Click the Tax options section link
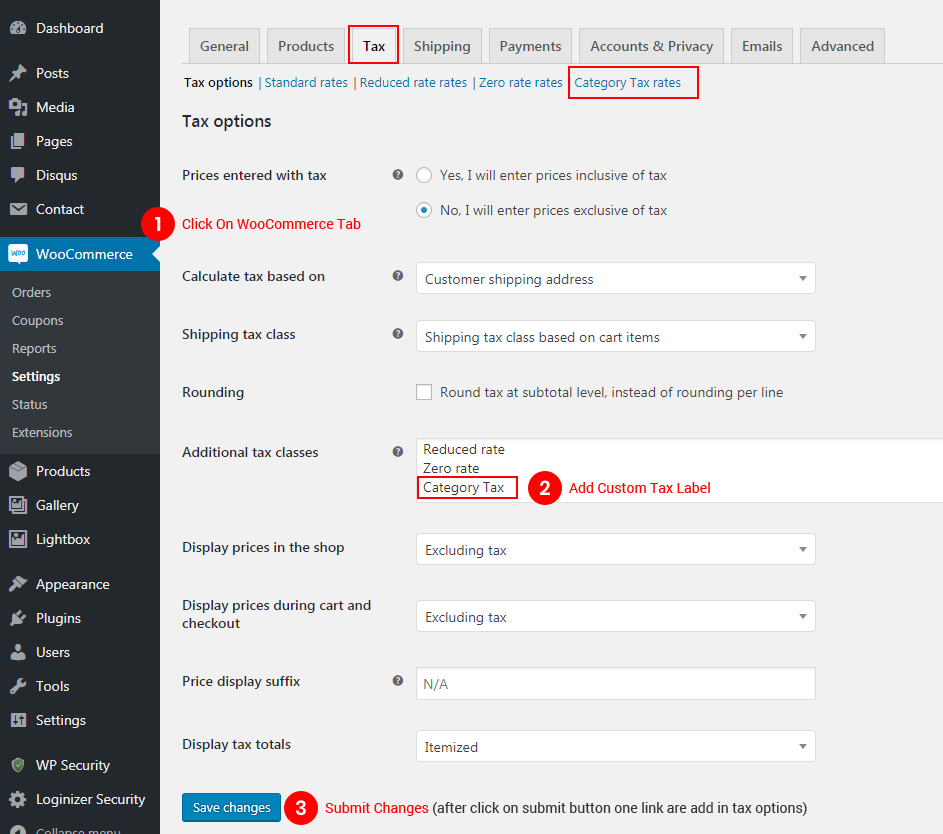 [218, 82]
